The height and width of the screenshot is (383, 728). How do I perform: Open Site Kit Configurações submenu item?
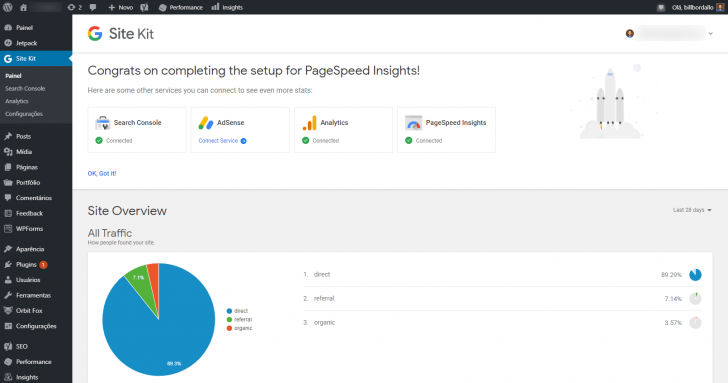[x=24, y=114]
